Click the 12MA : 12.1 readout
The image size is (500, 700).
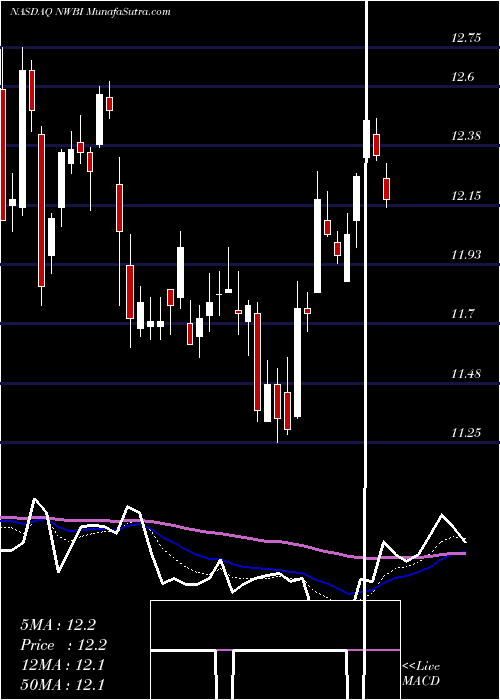tap(62, 665)
